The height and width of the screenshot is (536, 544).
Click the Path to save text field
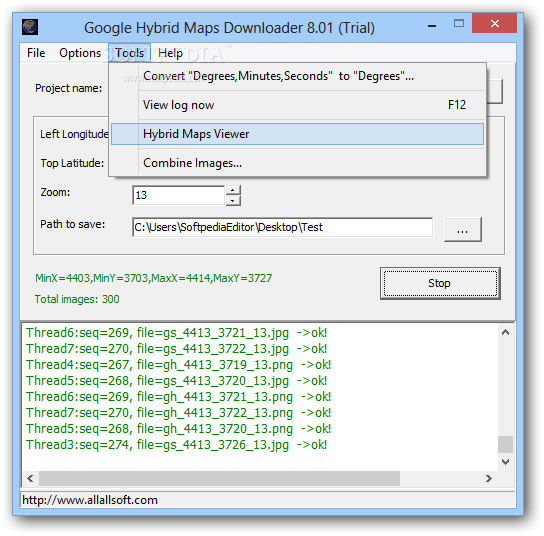click(x=282, y=227)
